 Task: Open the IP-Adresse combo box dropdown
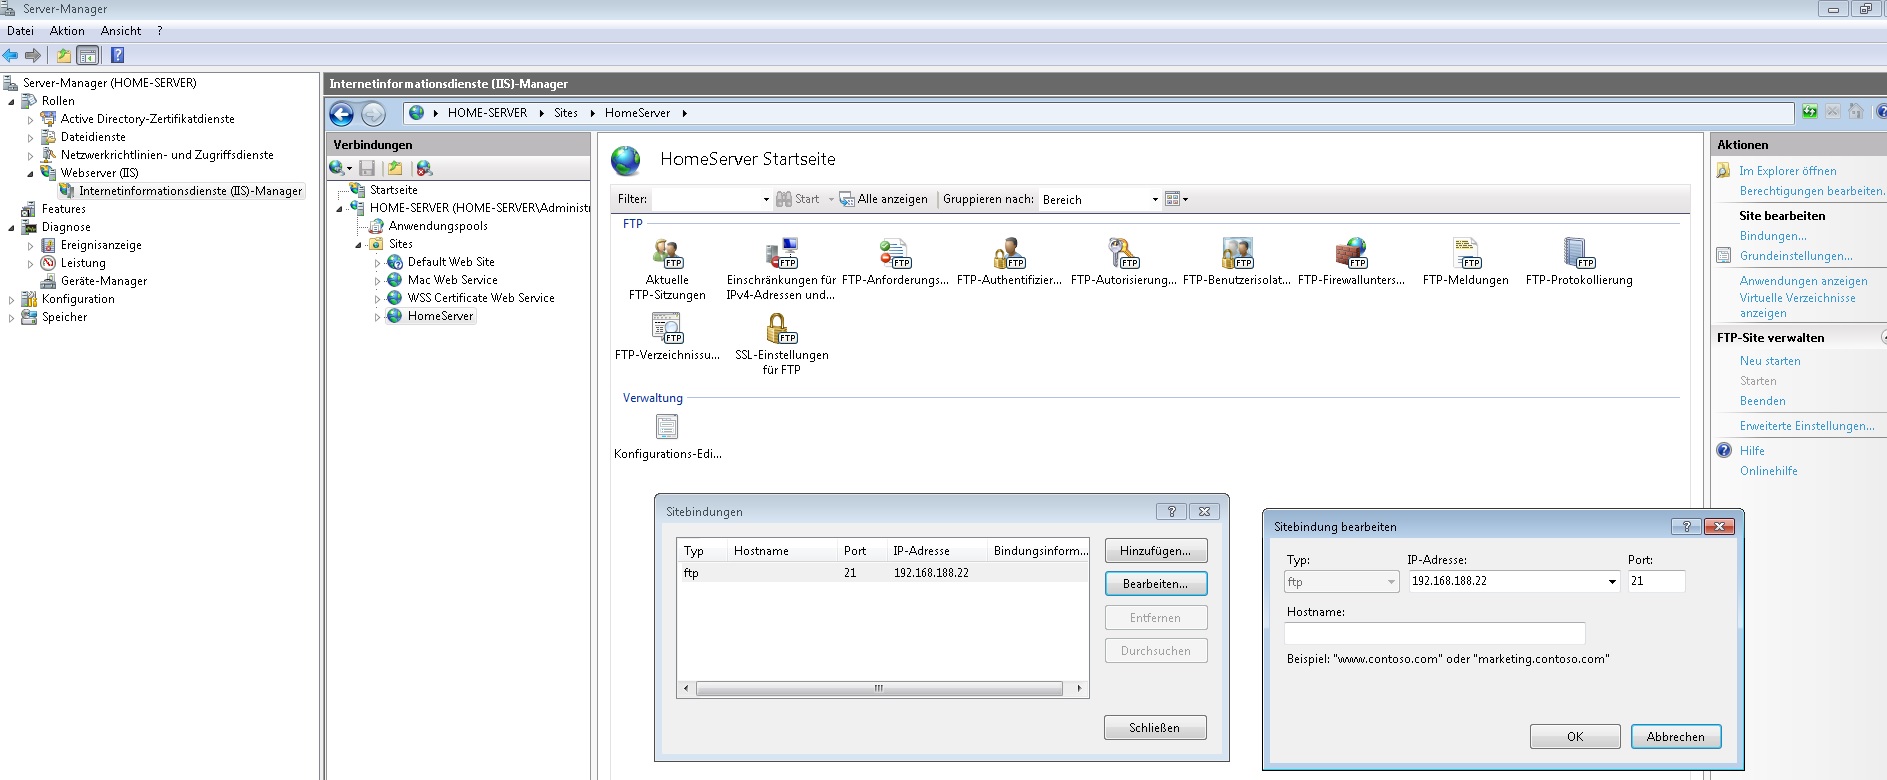pyautogui.click(x=1612, y=582)
